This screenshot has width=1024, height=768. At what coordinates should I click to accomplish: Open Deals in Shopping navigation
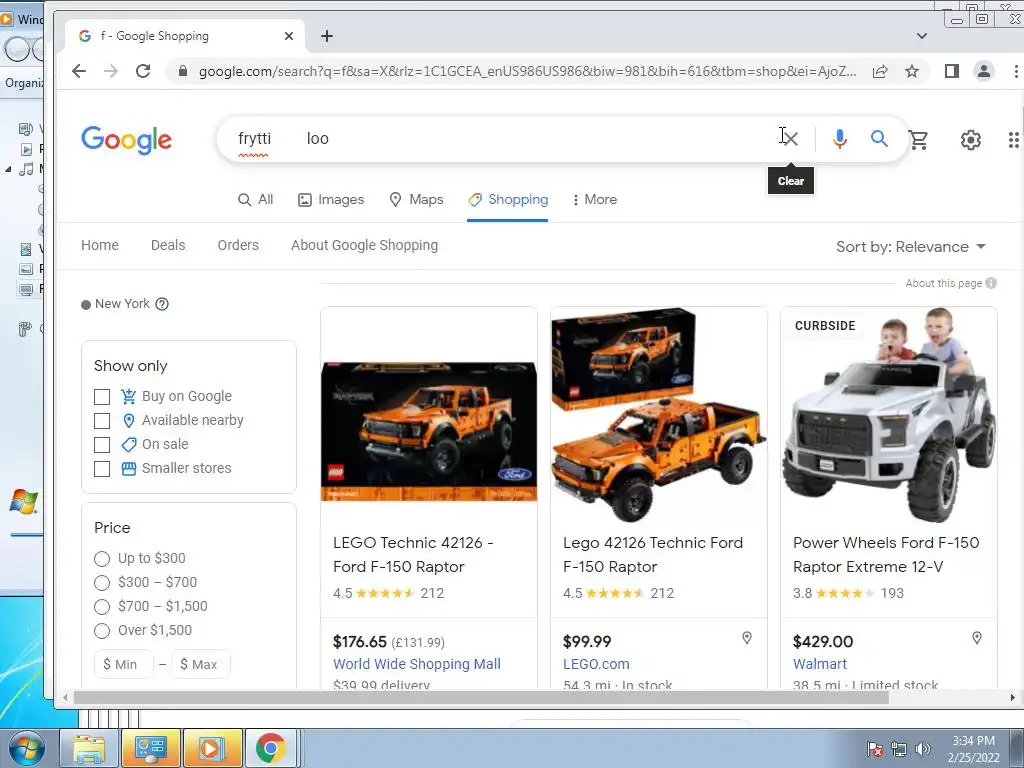click(x=168, y=245)
